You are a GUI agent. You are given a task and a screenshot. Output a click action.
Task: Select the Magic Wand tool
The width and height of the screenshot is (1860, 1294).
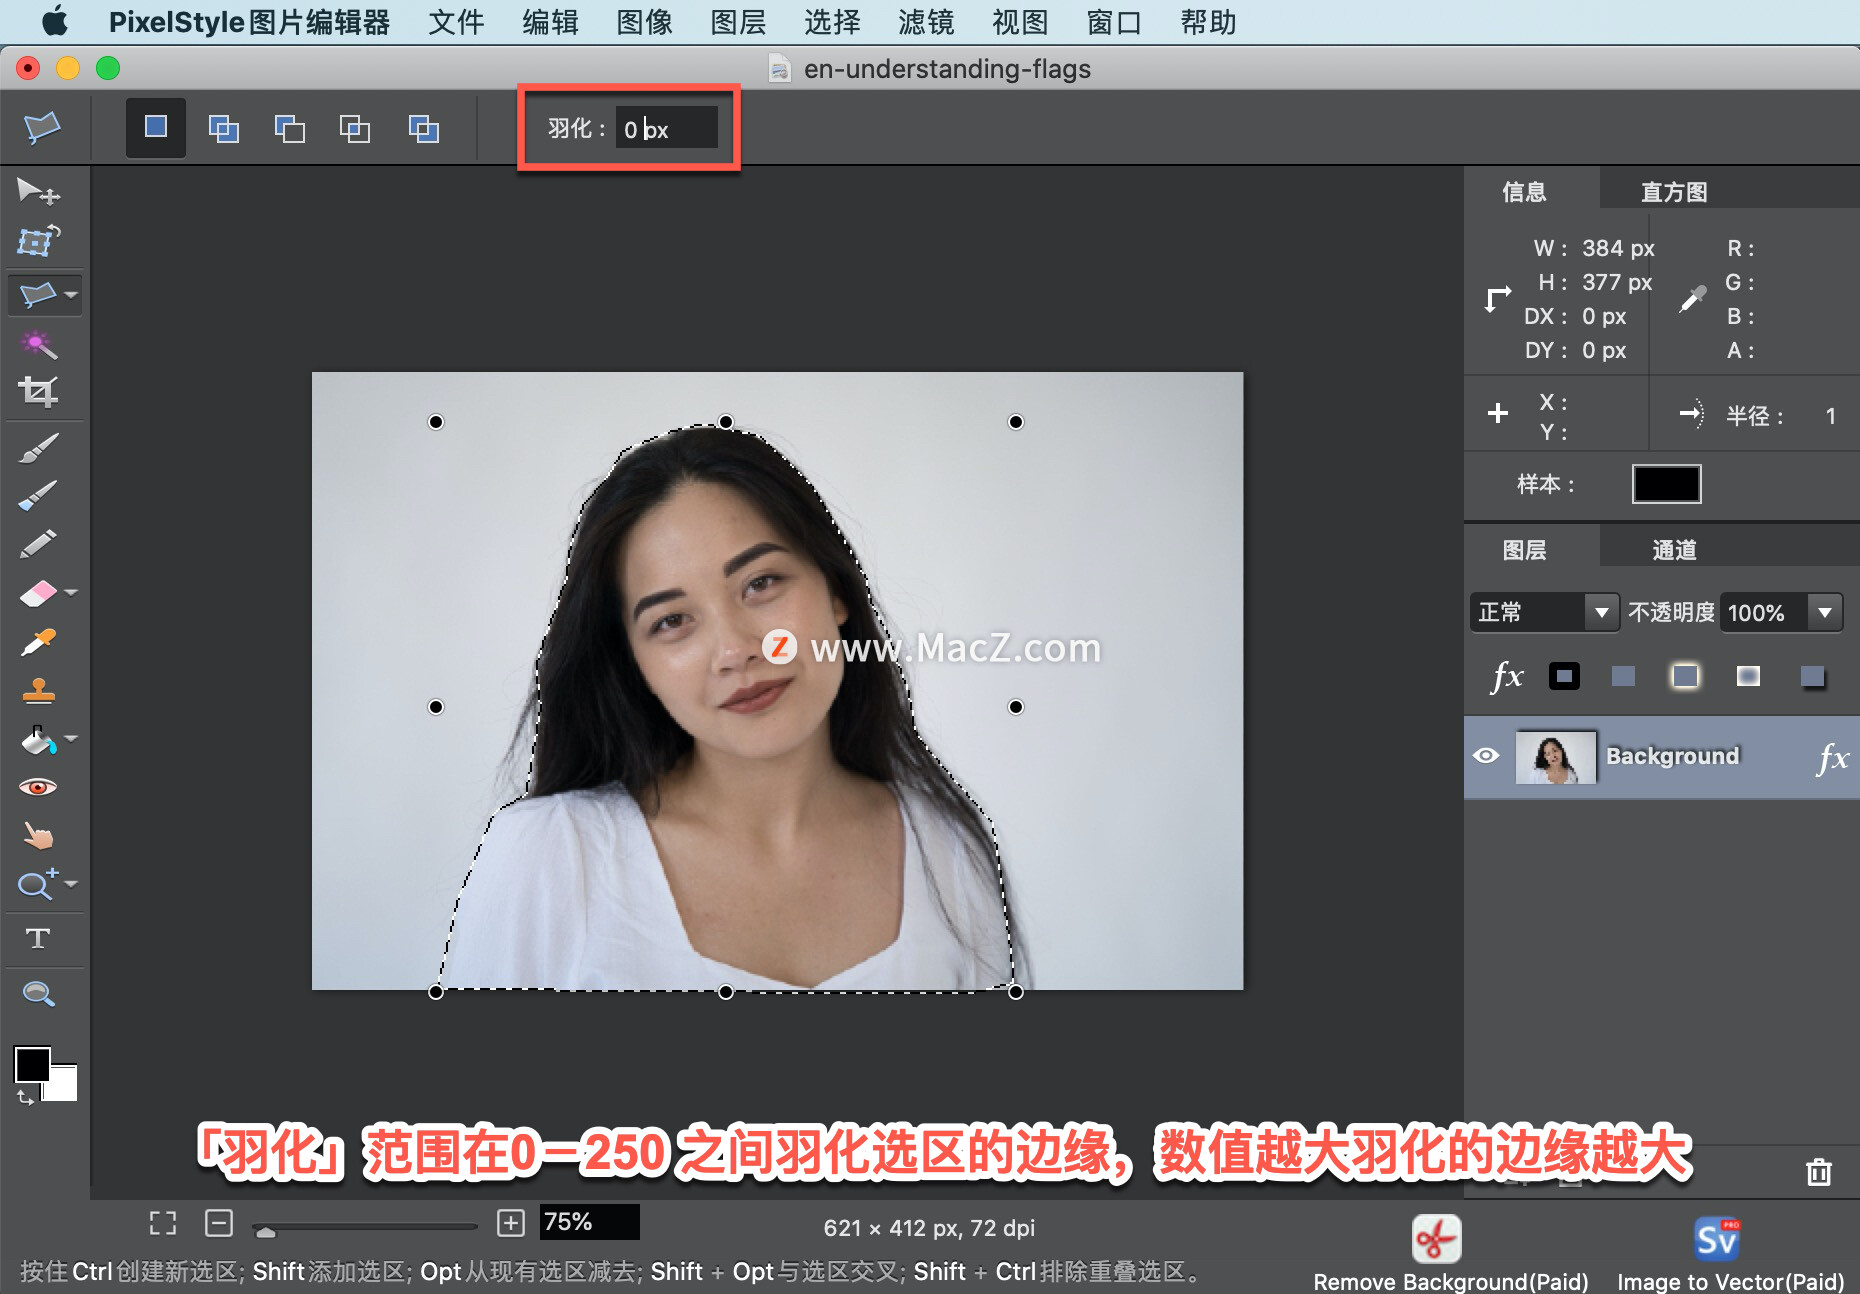click(37, 344)
